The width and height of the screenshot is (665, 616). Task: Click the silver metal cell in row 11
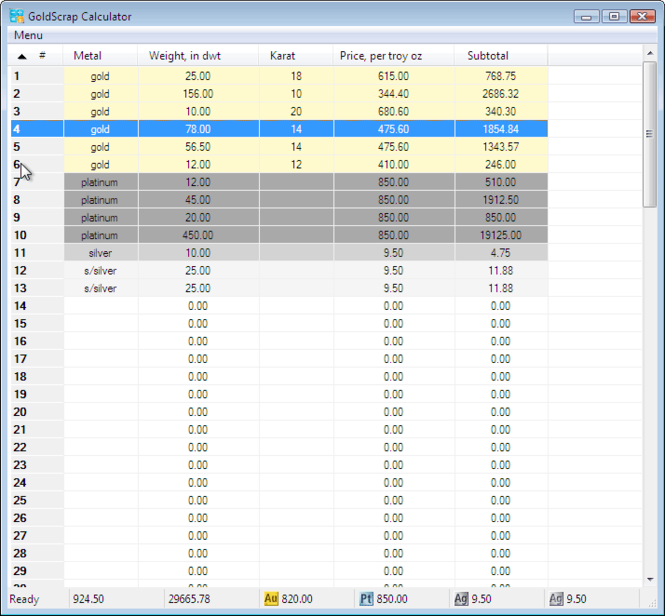click(x=101, y=253)
